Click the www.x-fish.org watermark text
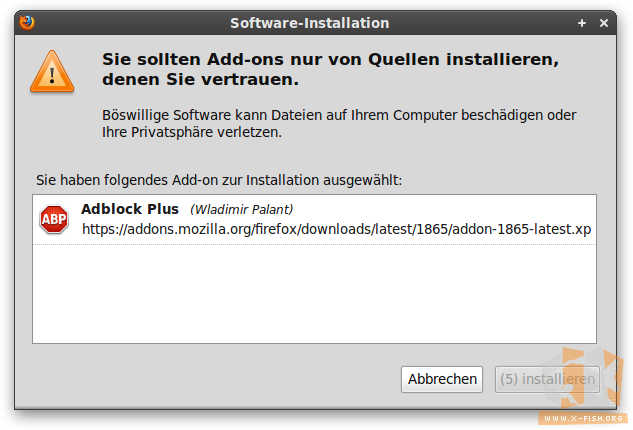This screenshot has width=633, height=430. [583, 418]
